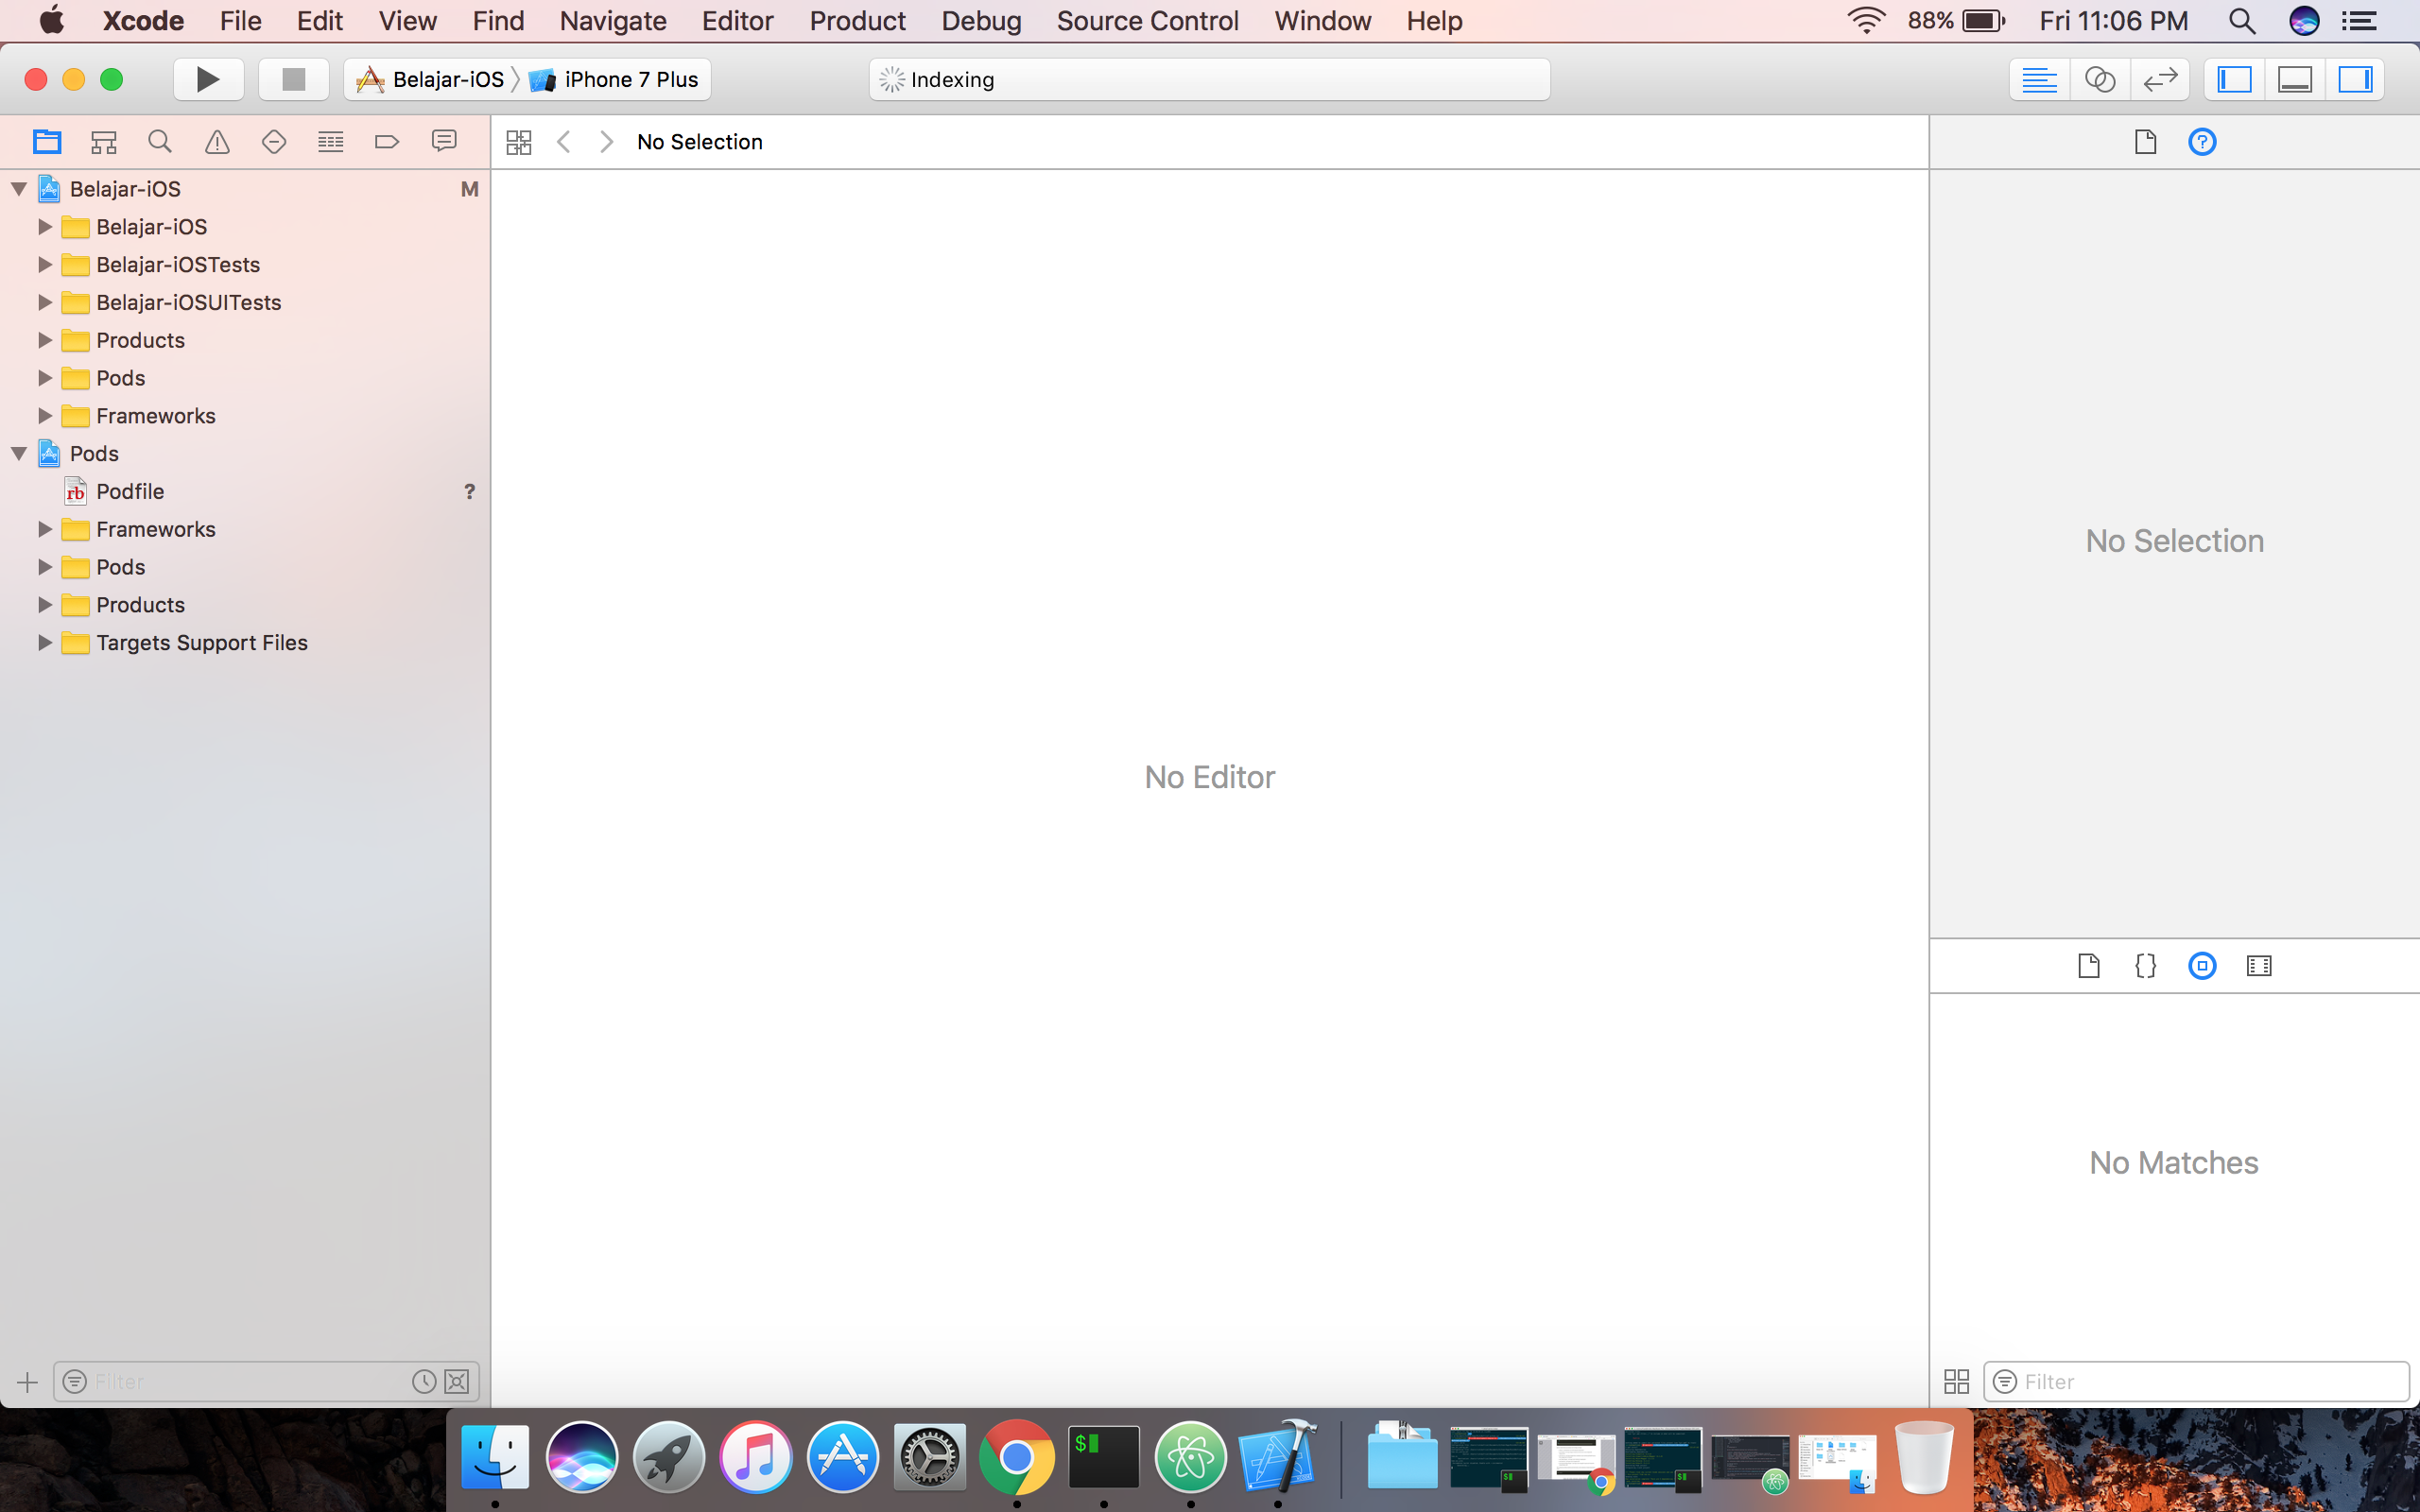Open the Find navigator magnifier icon

(x=160, y=142)
